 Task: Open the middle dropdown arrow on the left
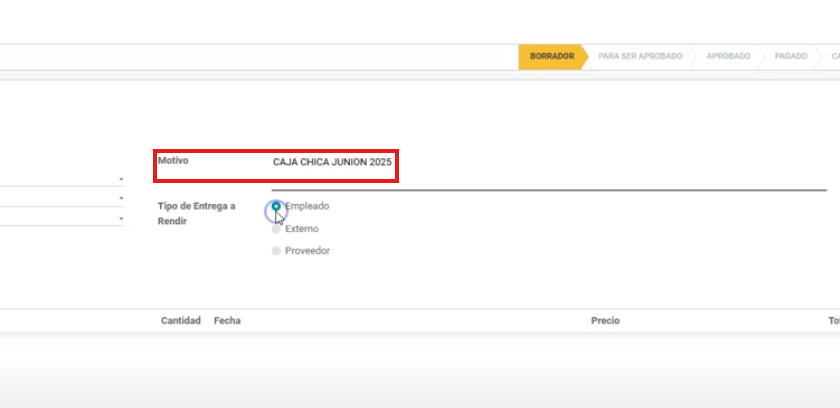[x=120, y=198]
